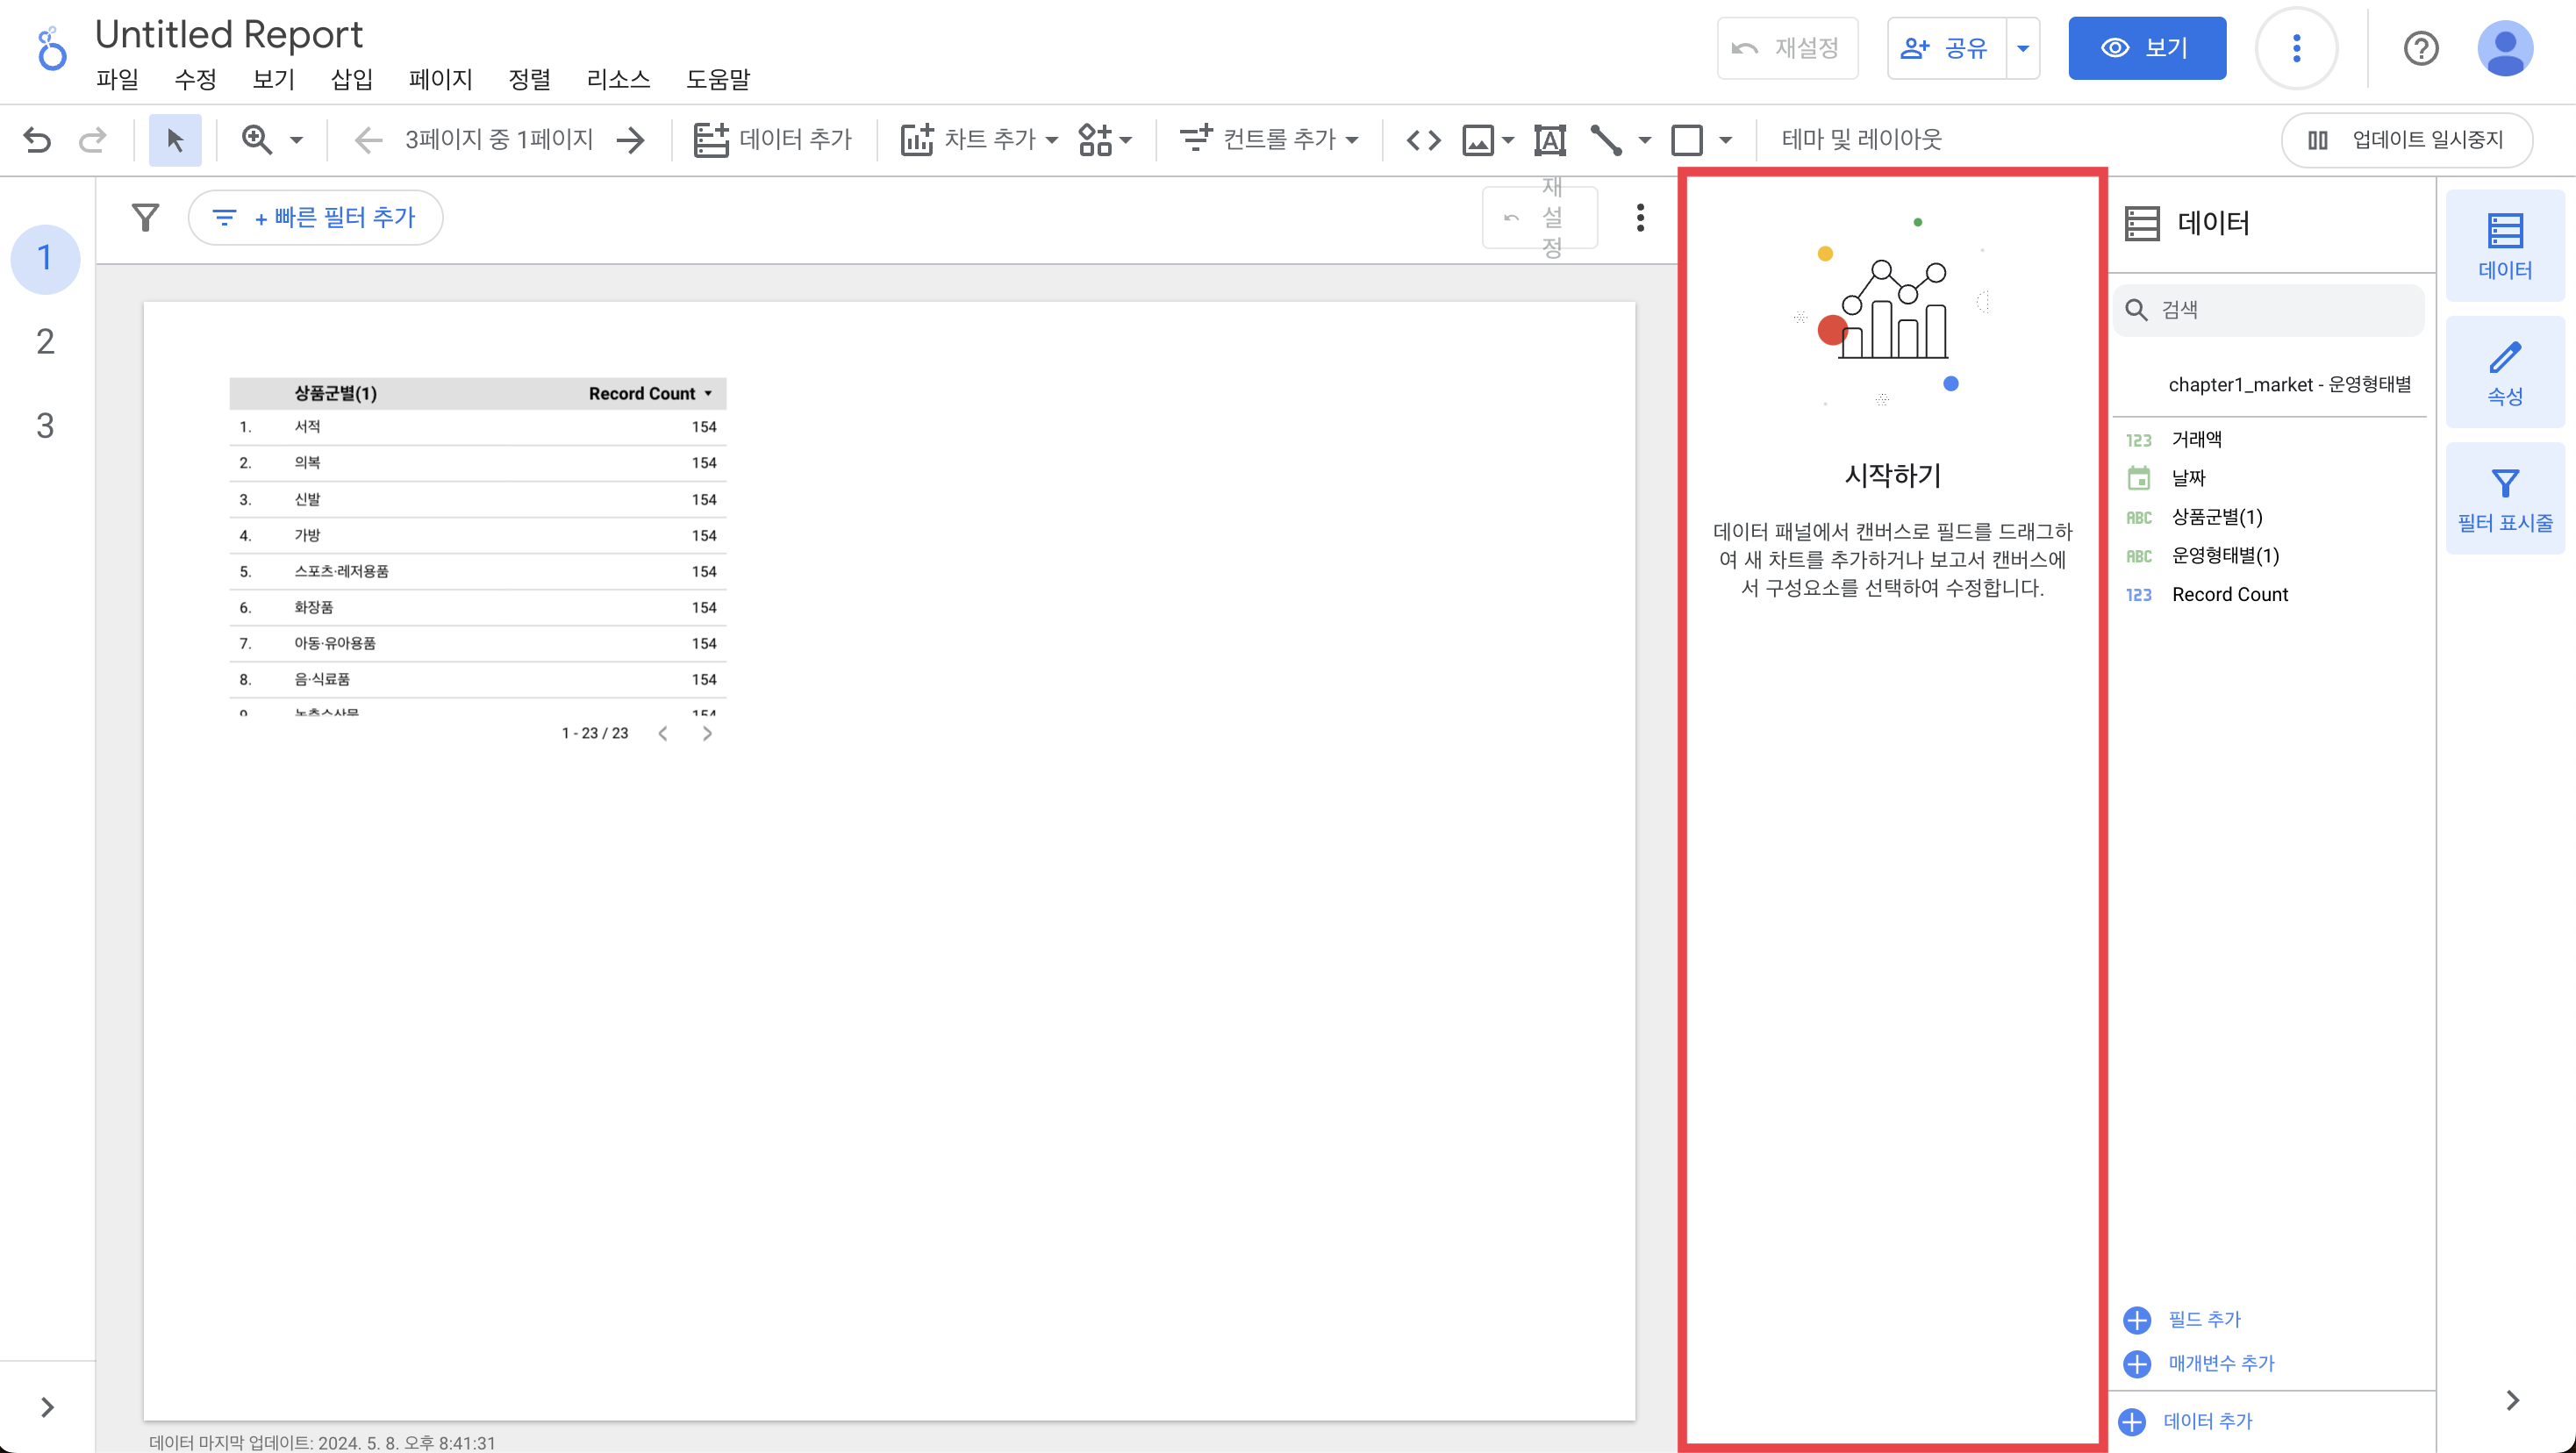Toggle the 데이터 panel button
Screen dimensions: 2576x1453
pos(2504,245)
